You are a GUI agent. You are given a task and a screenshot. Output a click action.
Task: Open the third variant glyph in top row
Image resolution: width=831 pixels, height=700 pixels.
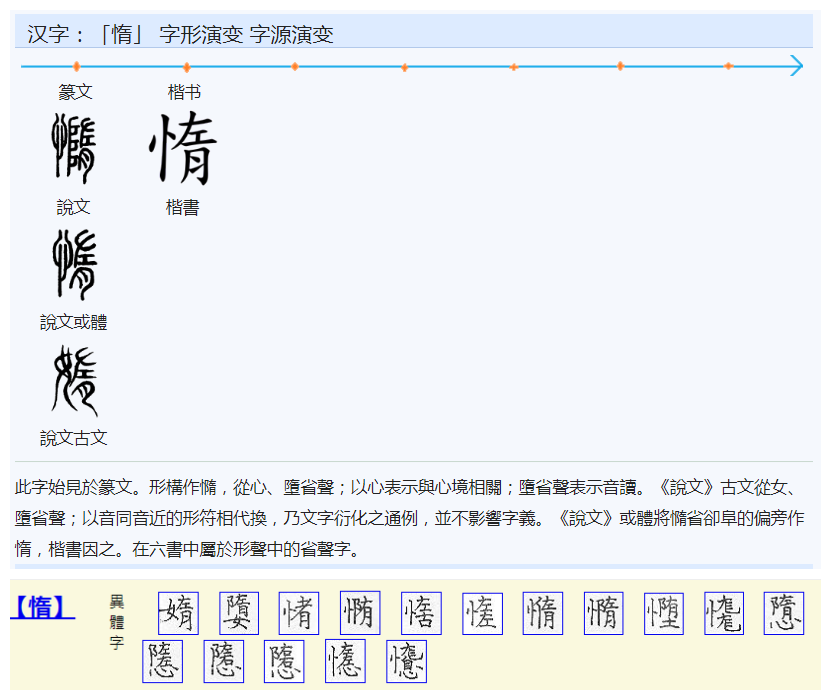(x=299, y=613)
